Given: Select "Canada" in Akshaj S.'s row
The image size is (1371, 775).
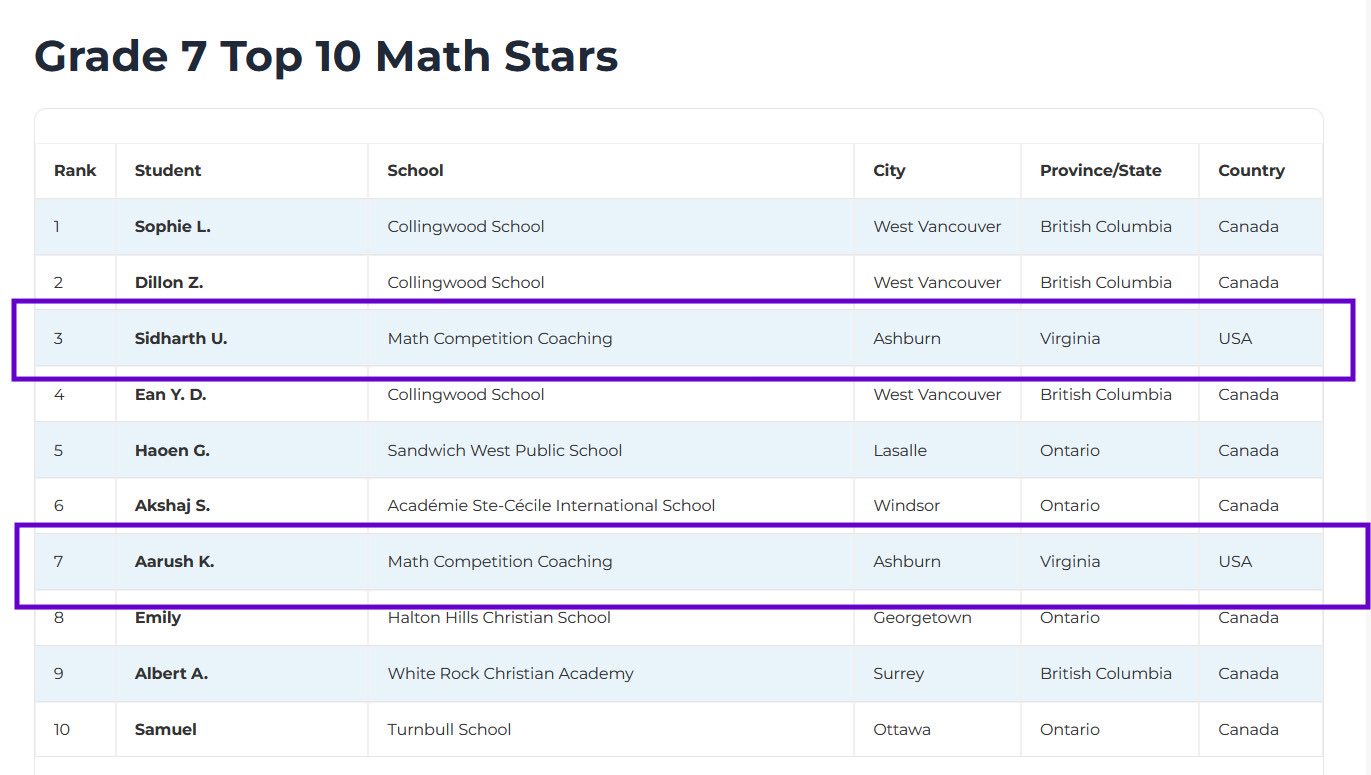Looking at the screenshot, I should tap(1248, 505).
